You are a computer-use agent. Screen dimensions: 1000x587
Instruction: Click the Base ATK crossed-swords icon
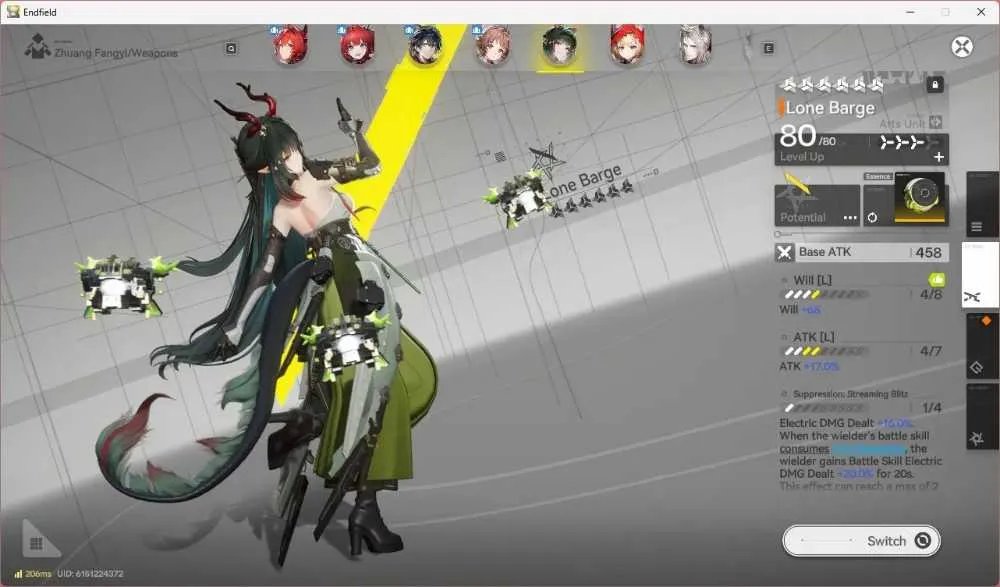coord(784,253)
